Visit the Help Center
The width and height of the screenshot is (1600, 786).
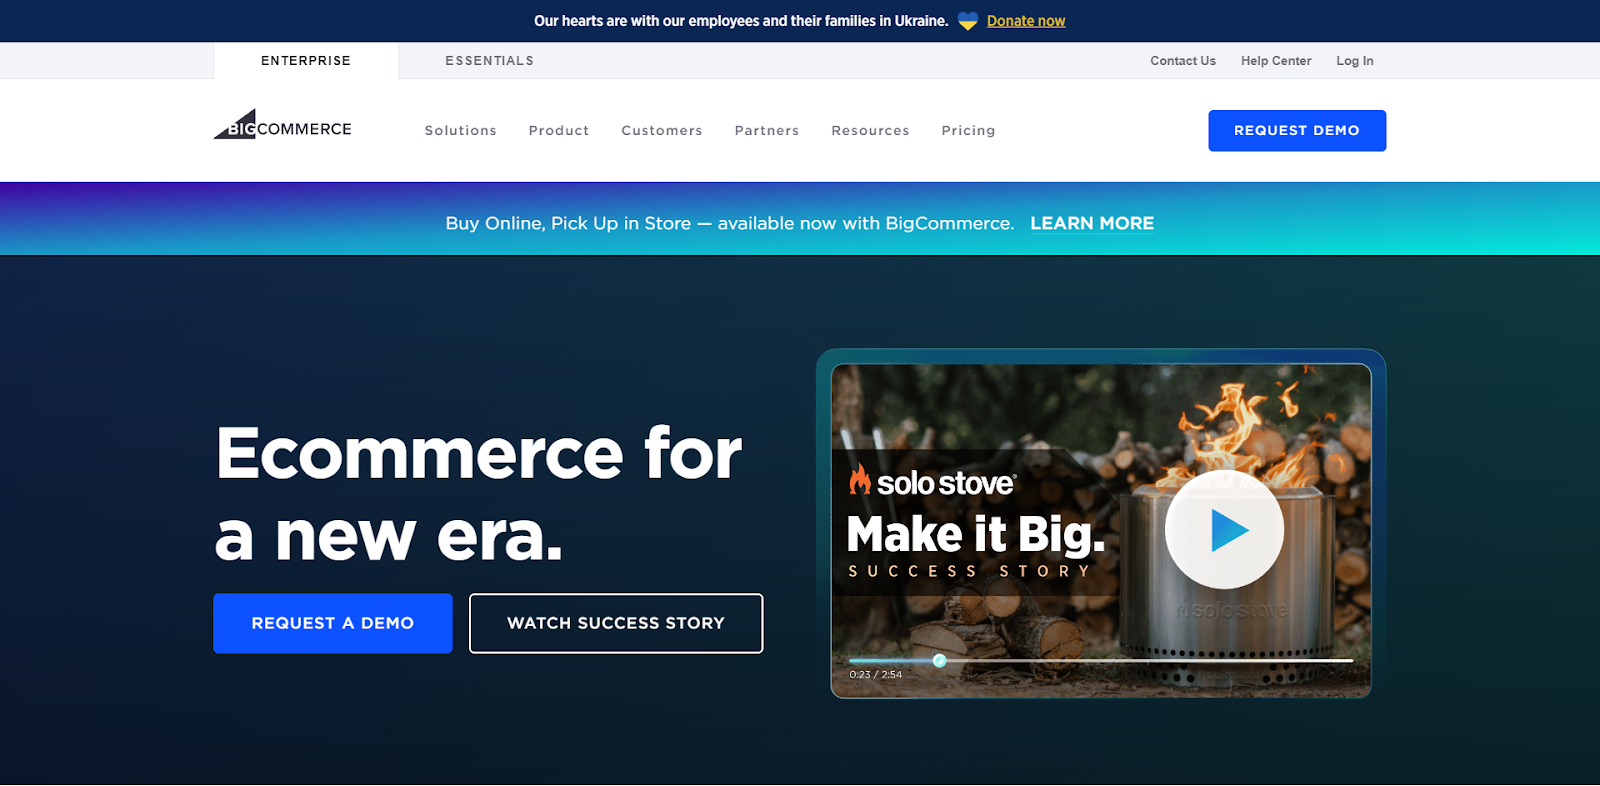click(x=1276, y=61)
